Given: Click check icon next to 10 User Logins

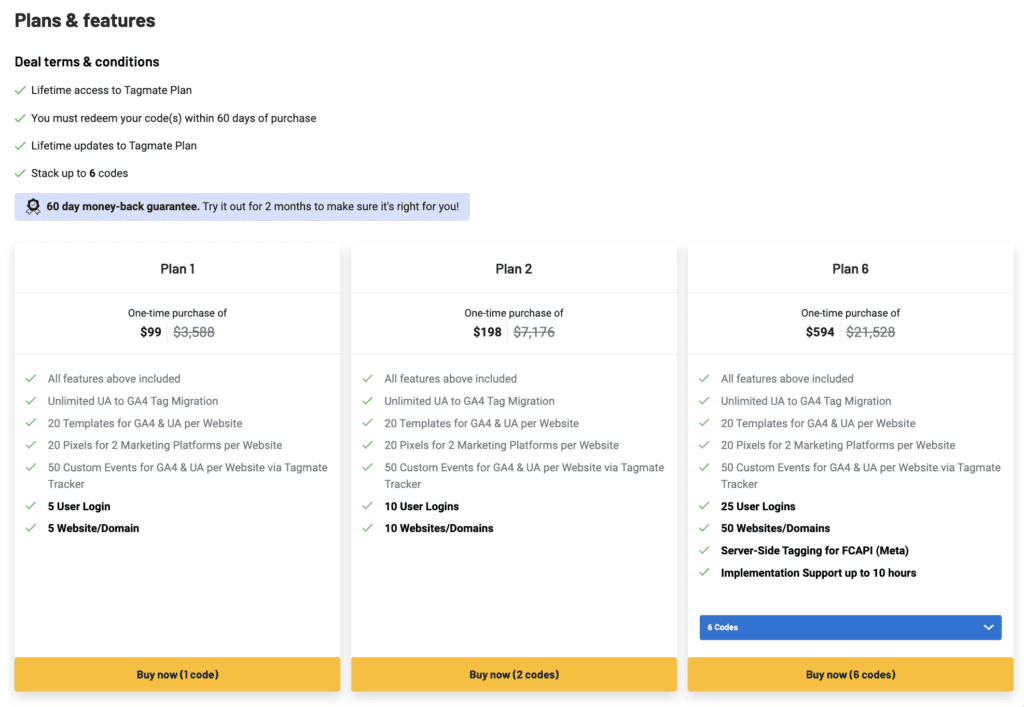Looking at the screenshot, I should pos(368,506).
